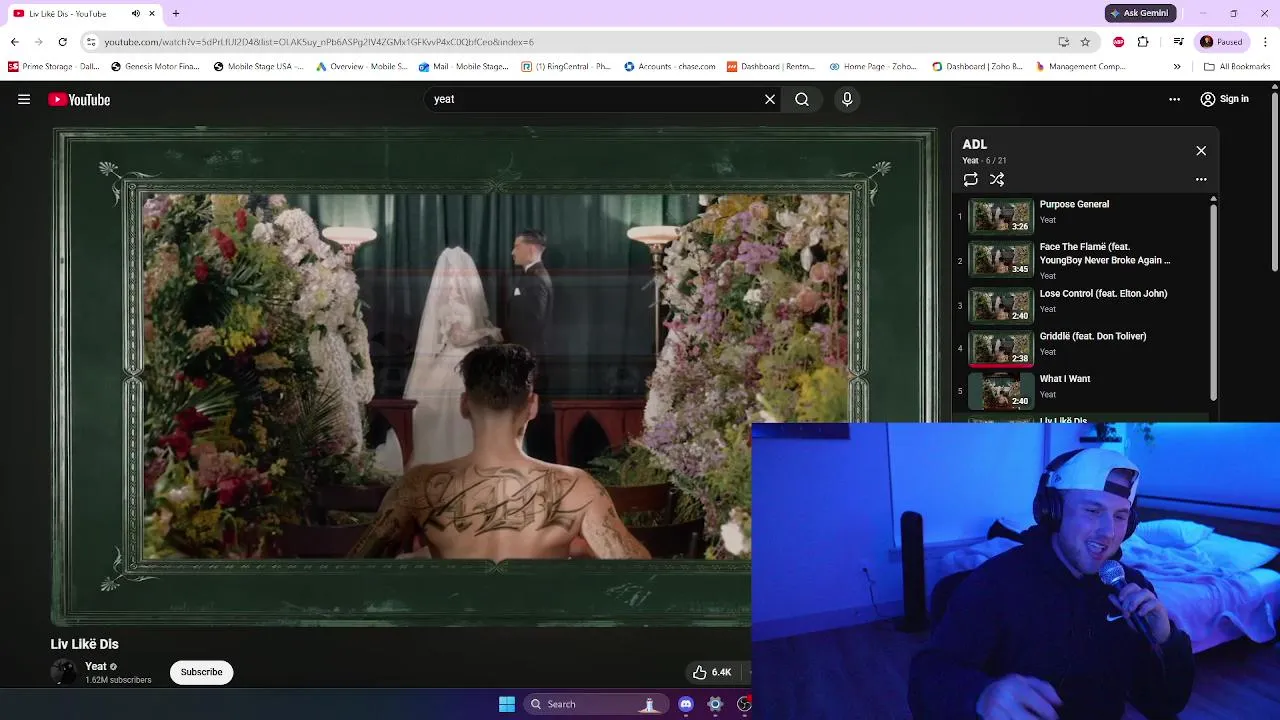Open the YouTube guide hamburger menu
Screen dimensions: 1280x720
24,99
